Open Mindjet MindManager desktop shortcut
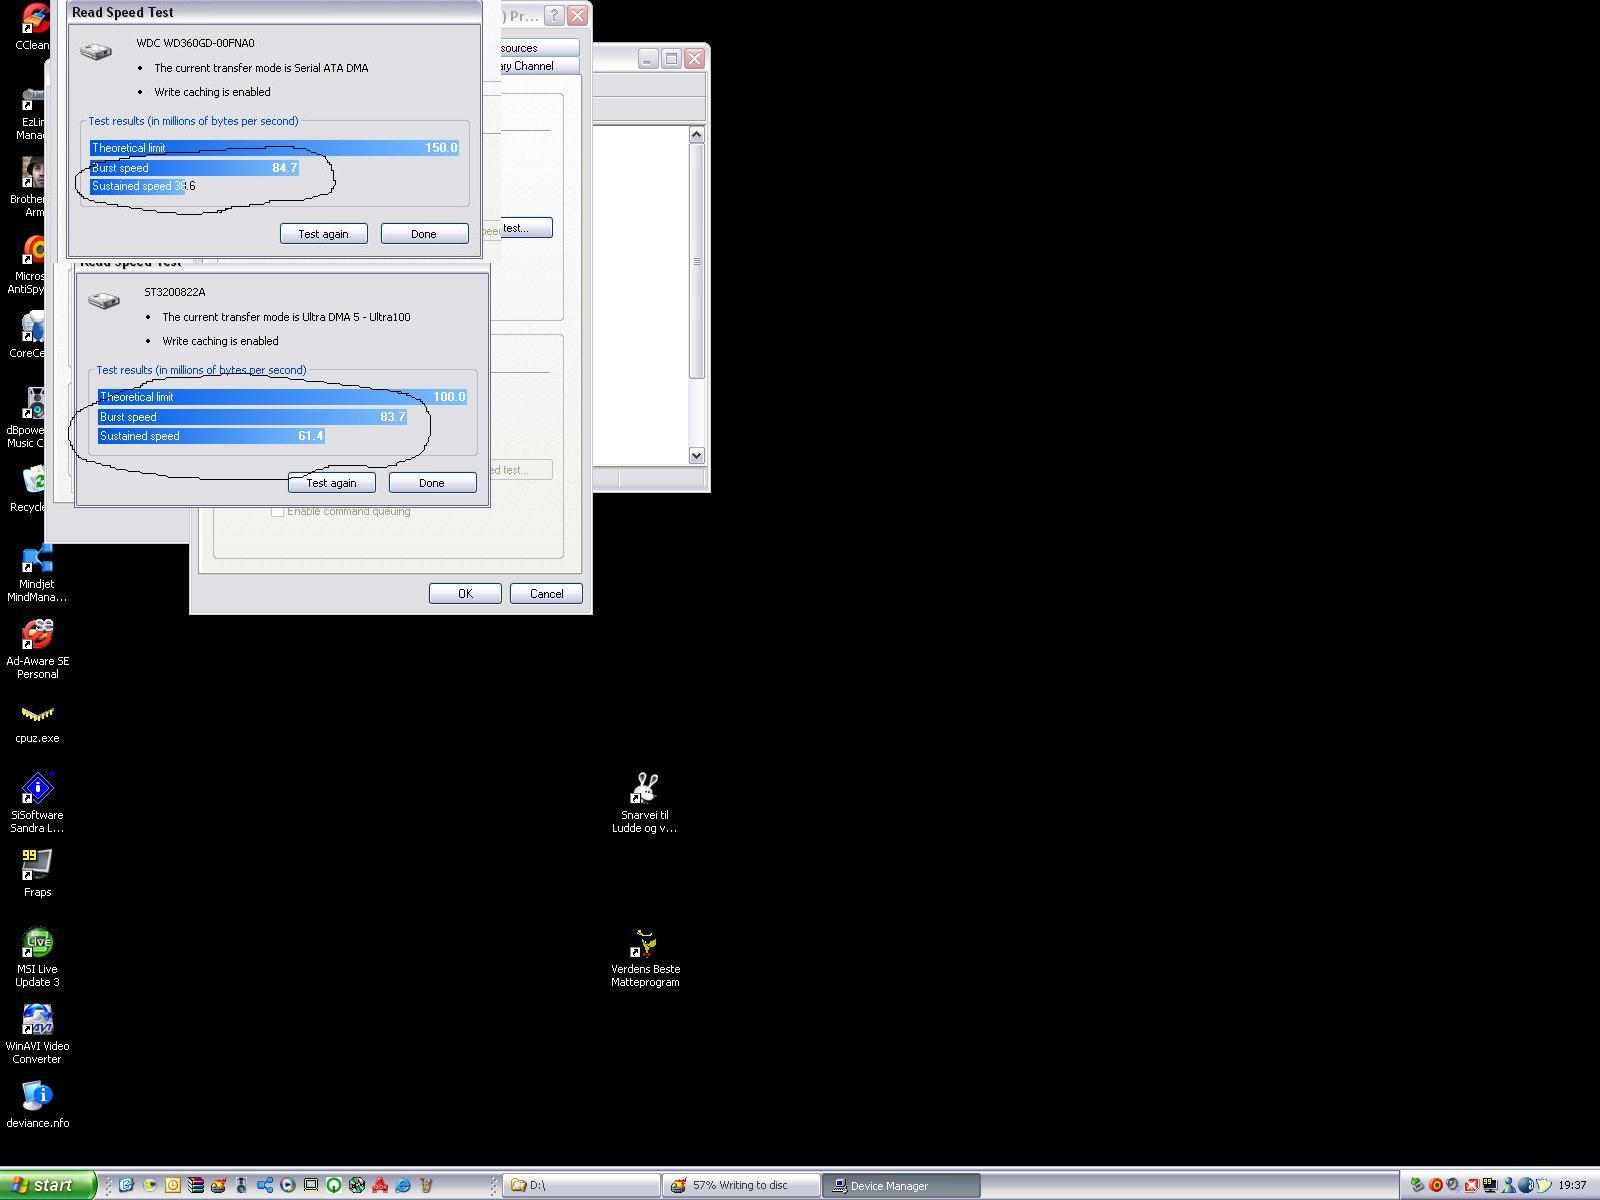The width and height of the screenshot is (1600, 1200). point(37,573)
